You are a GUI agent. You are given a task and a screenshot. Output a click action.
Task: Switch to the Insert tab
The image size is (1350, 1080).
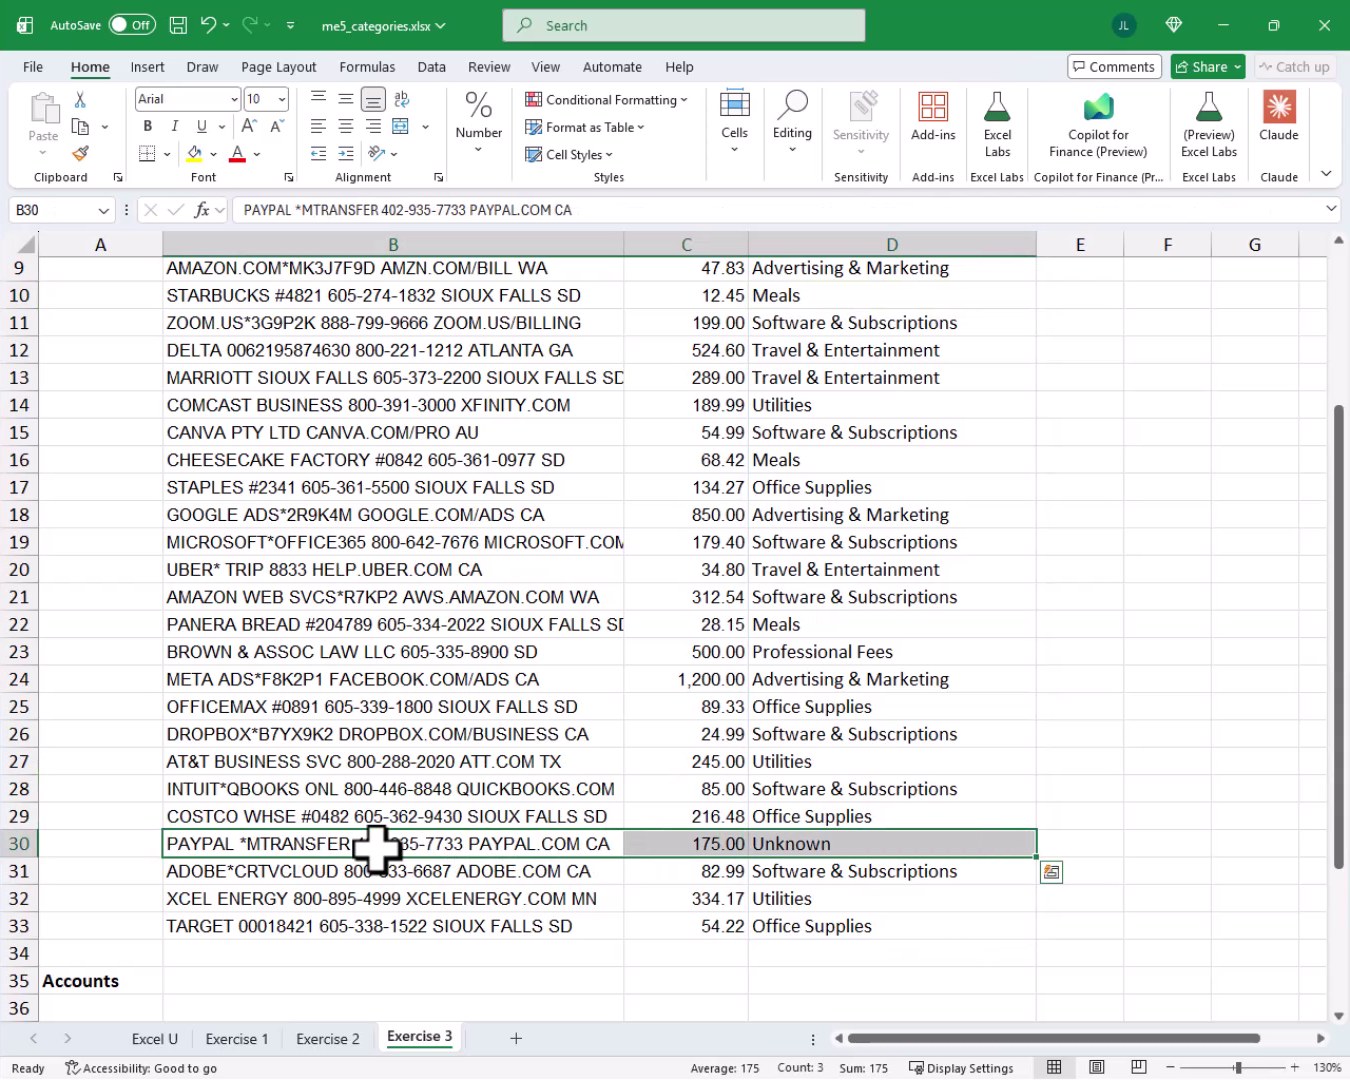point(147,67)
